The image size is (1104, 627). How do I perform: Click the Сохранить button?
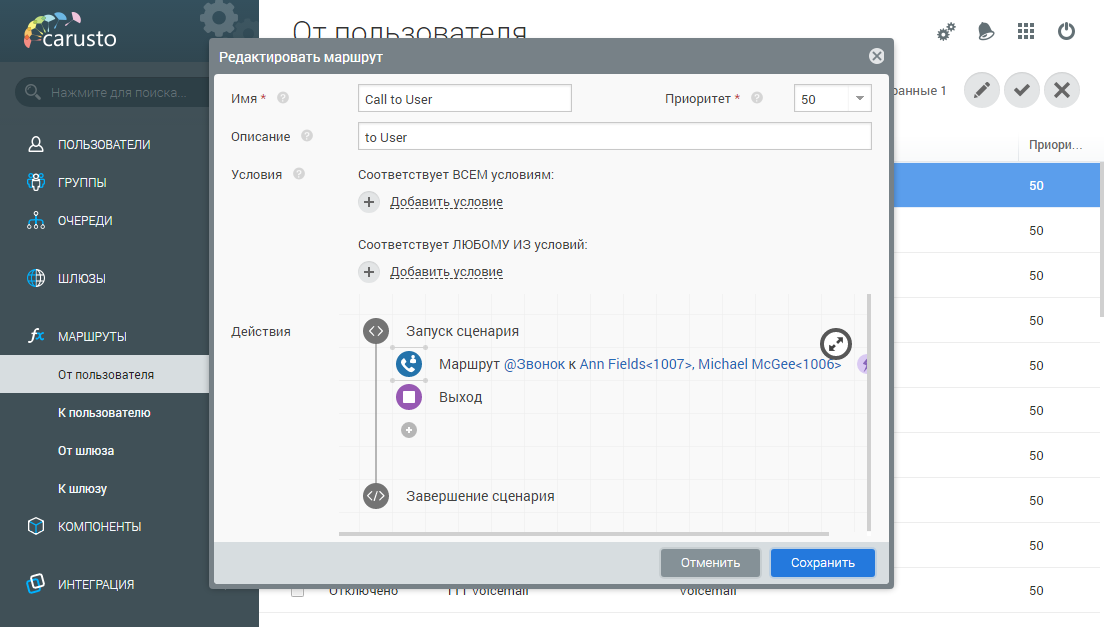click(822, 563)
